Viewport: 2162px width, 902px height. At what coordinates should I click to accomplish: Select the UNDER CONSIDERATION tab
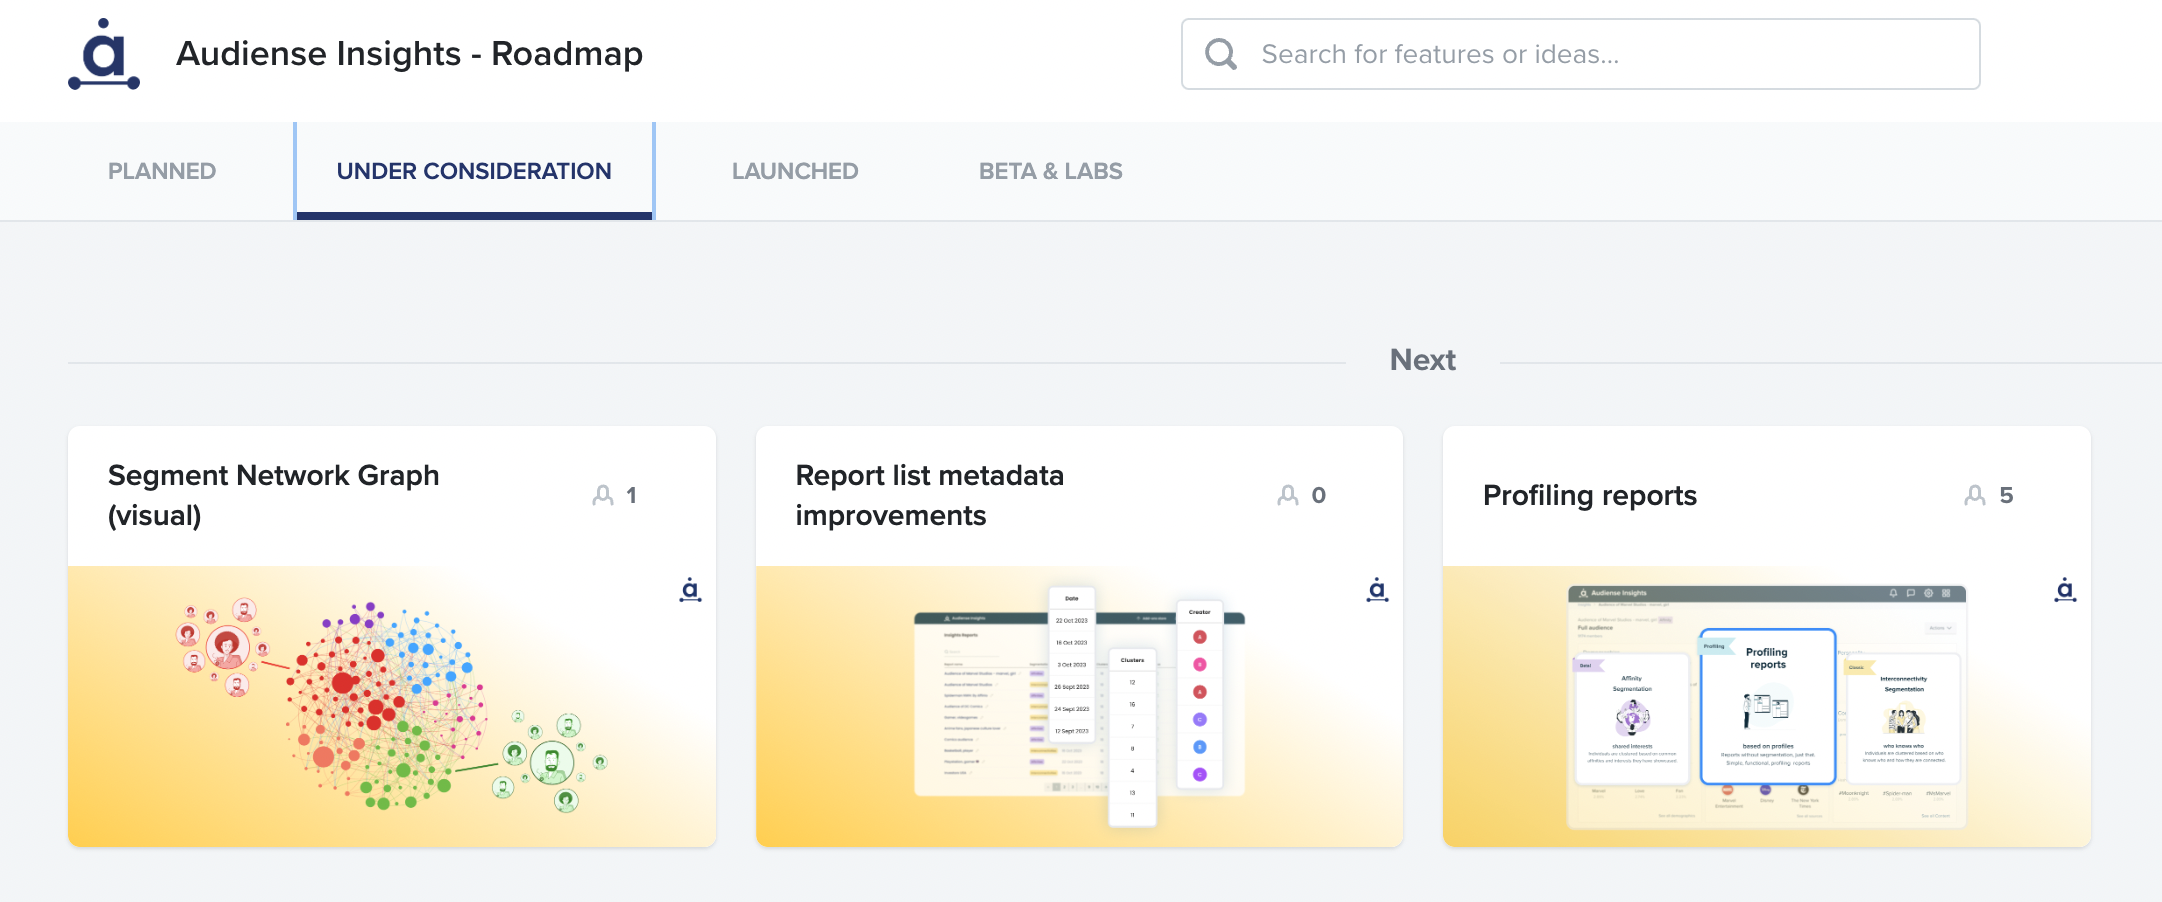click(x=474, y=171)
